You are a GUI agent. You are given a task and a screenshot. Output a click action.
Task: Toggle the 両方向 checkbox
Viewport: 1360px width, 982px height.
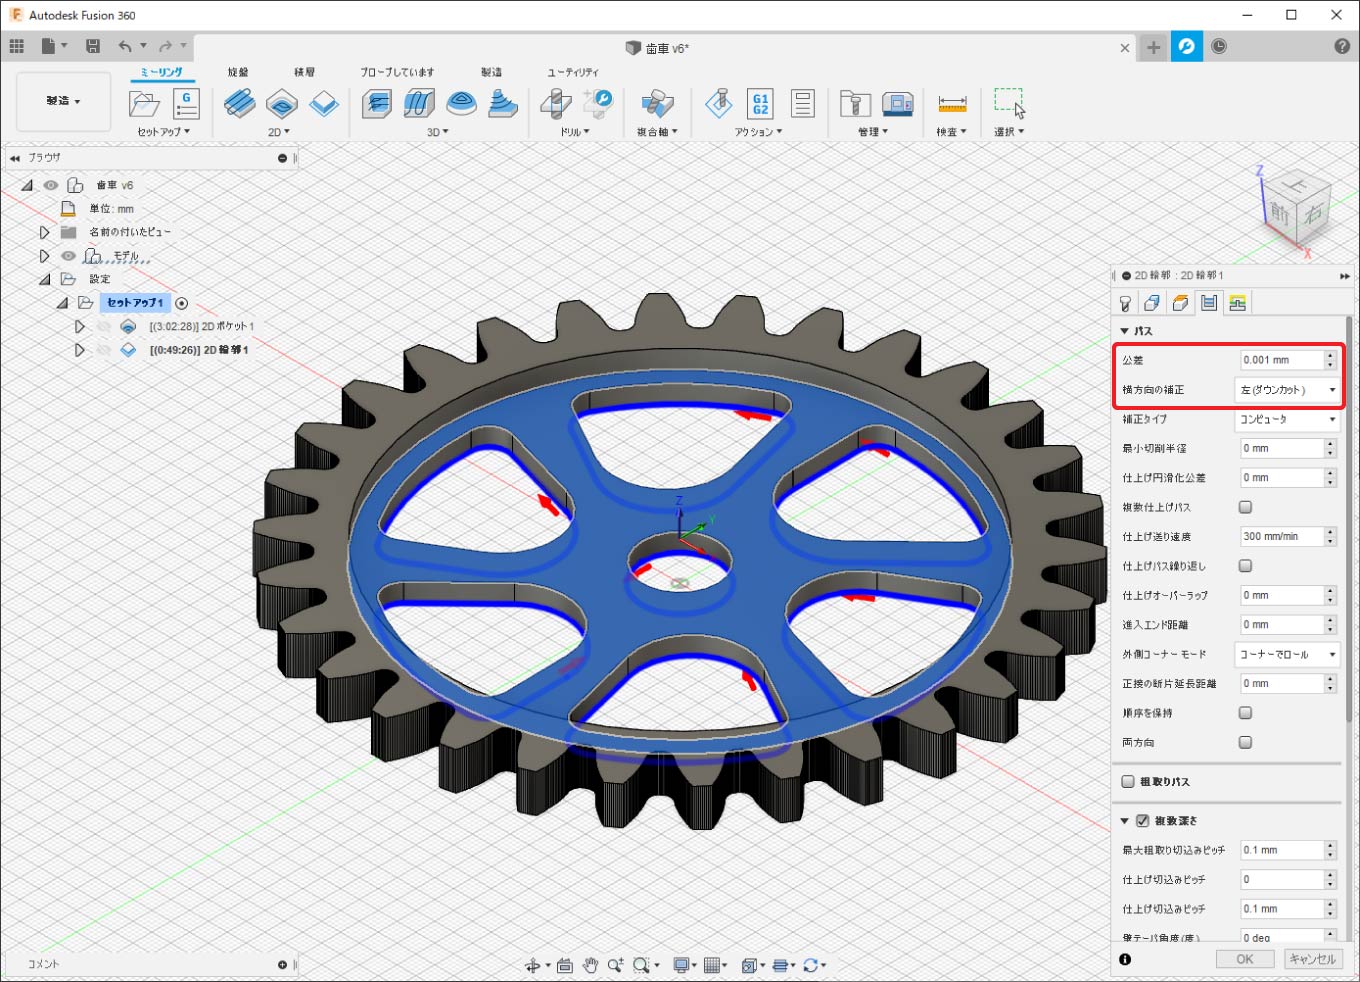pos(1245,742)
